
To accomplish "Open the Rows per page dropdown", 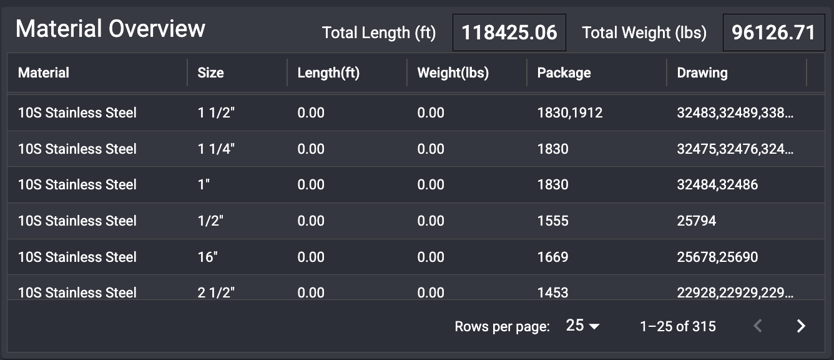I will [582, 325].
